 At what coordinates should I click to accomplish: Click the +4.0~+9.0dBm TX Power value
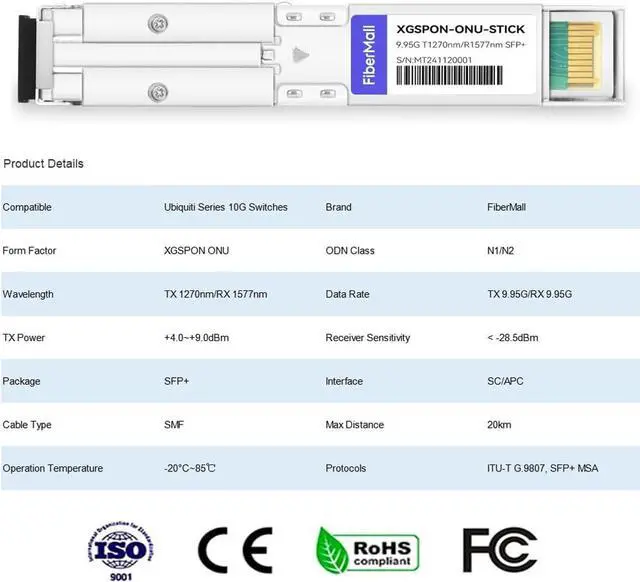196,338
